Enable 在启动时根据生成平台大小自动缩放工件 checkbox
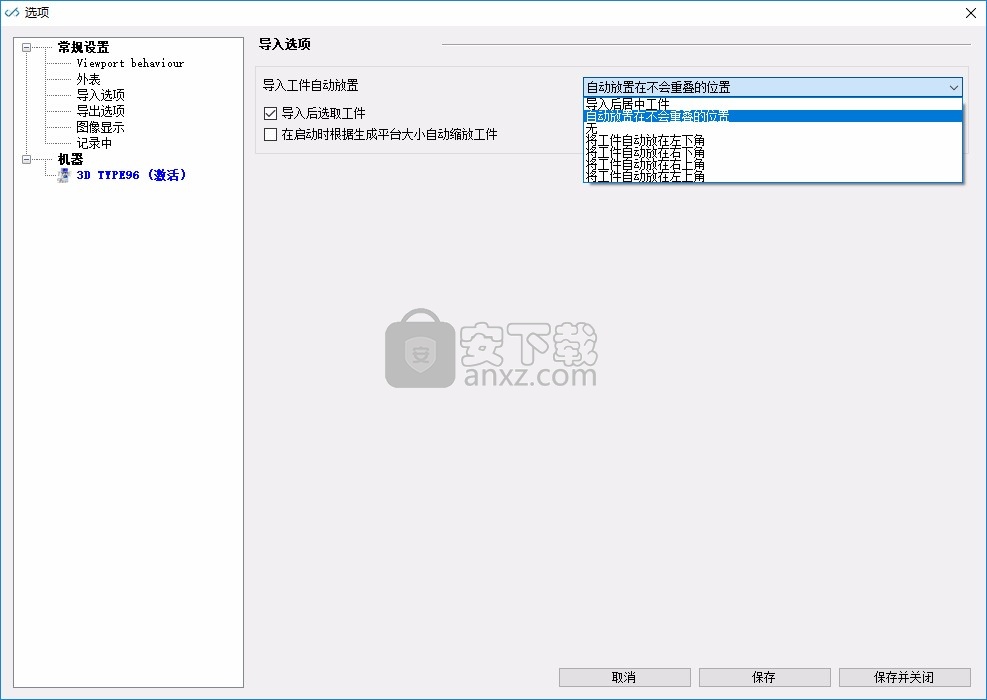The height and width of the screenshot is (700, 987). [x=271, y=134]
